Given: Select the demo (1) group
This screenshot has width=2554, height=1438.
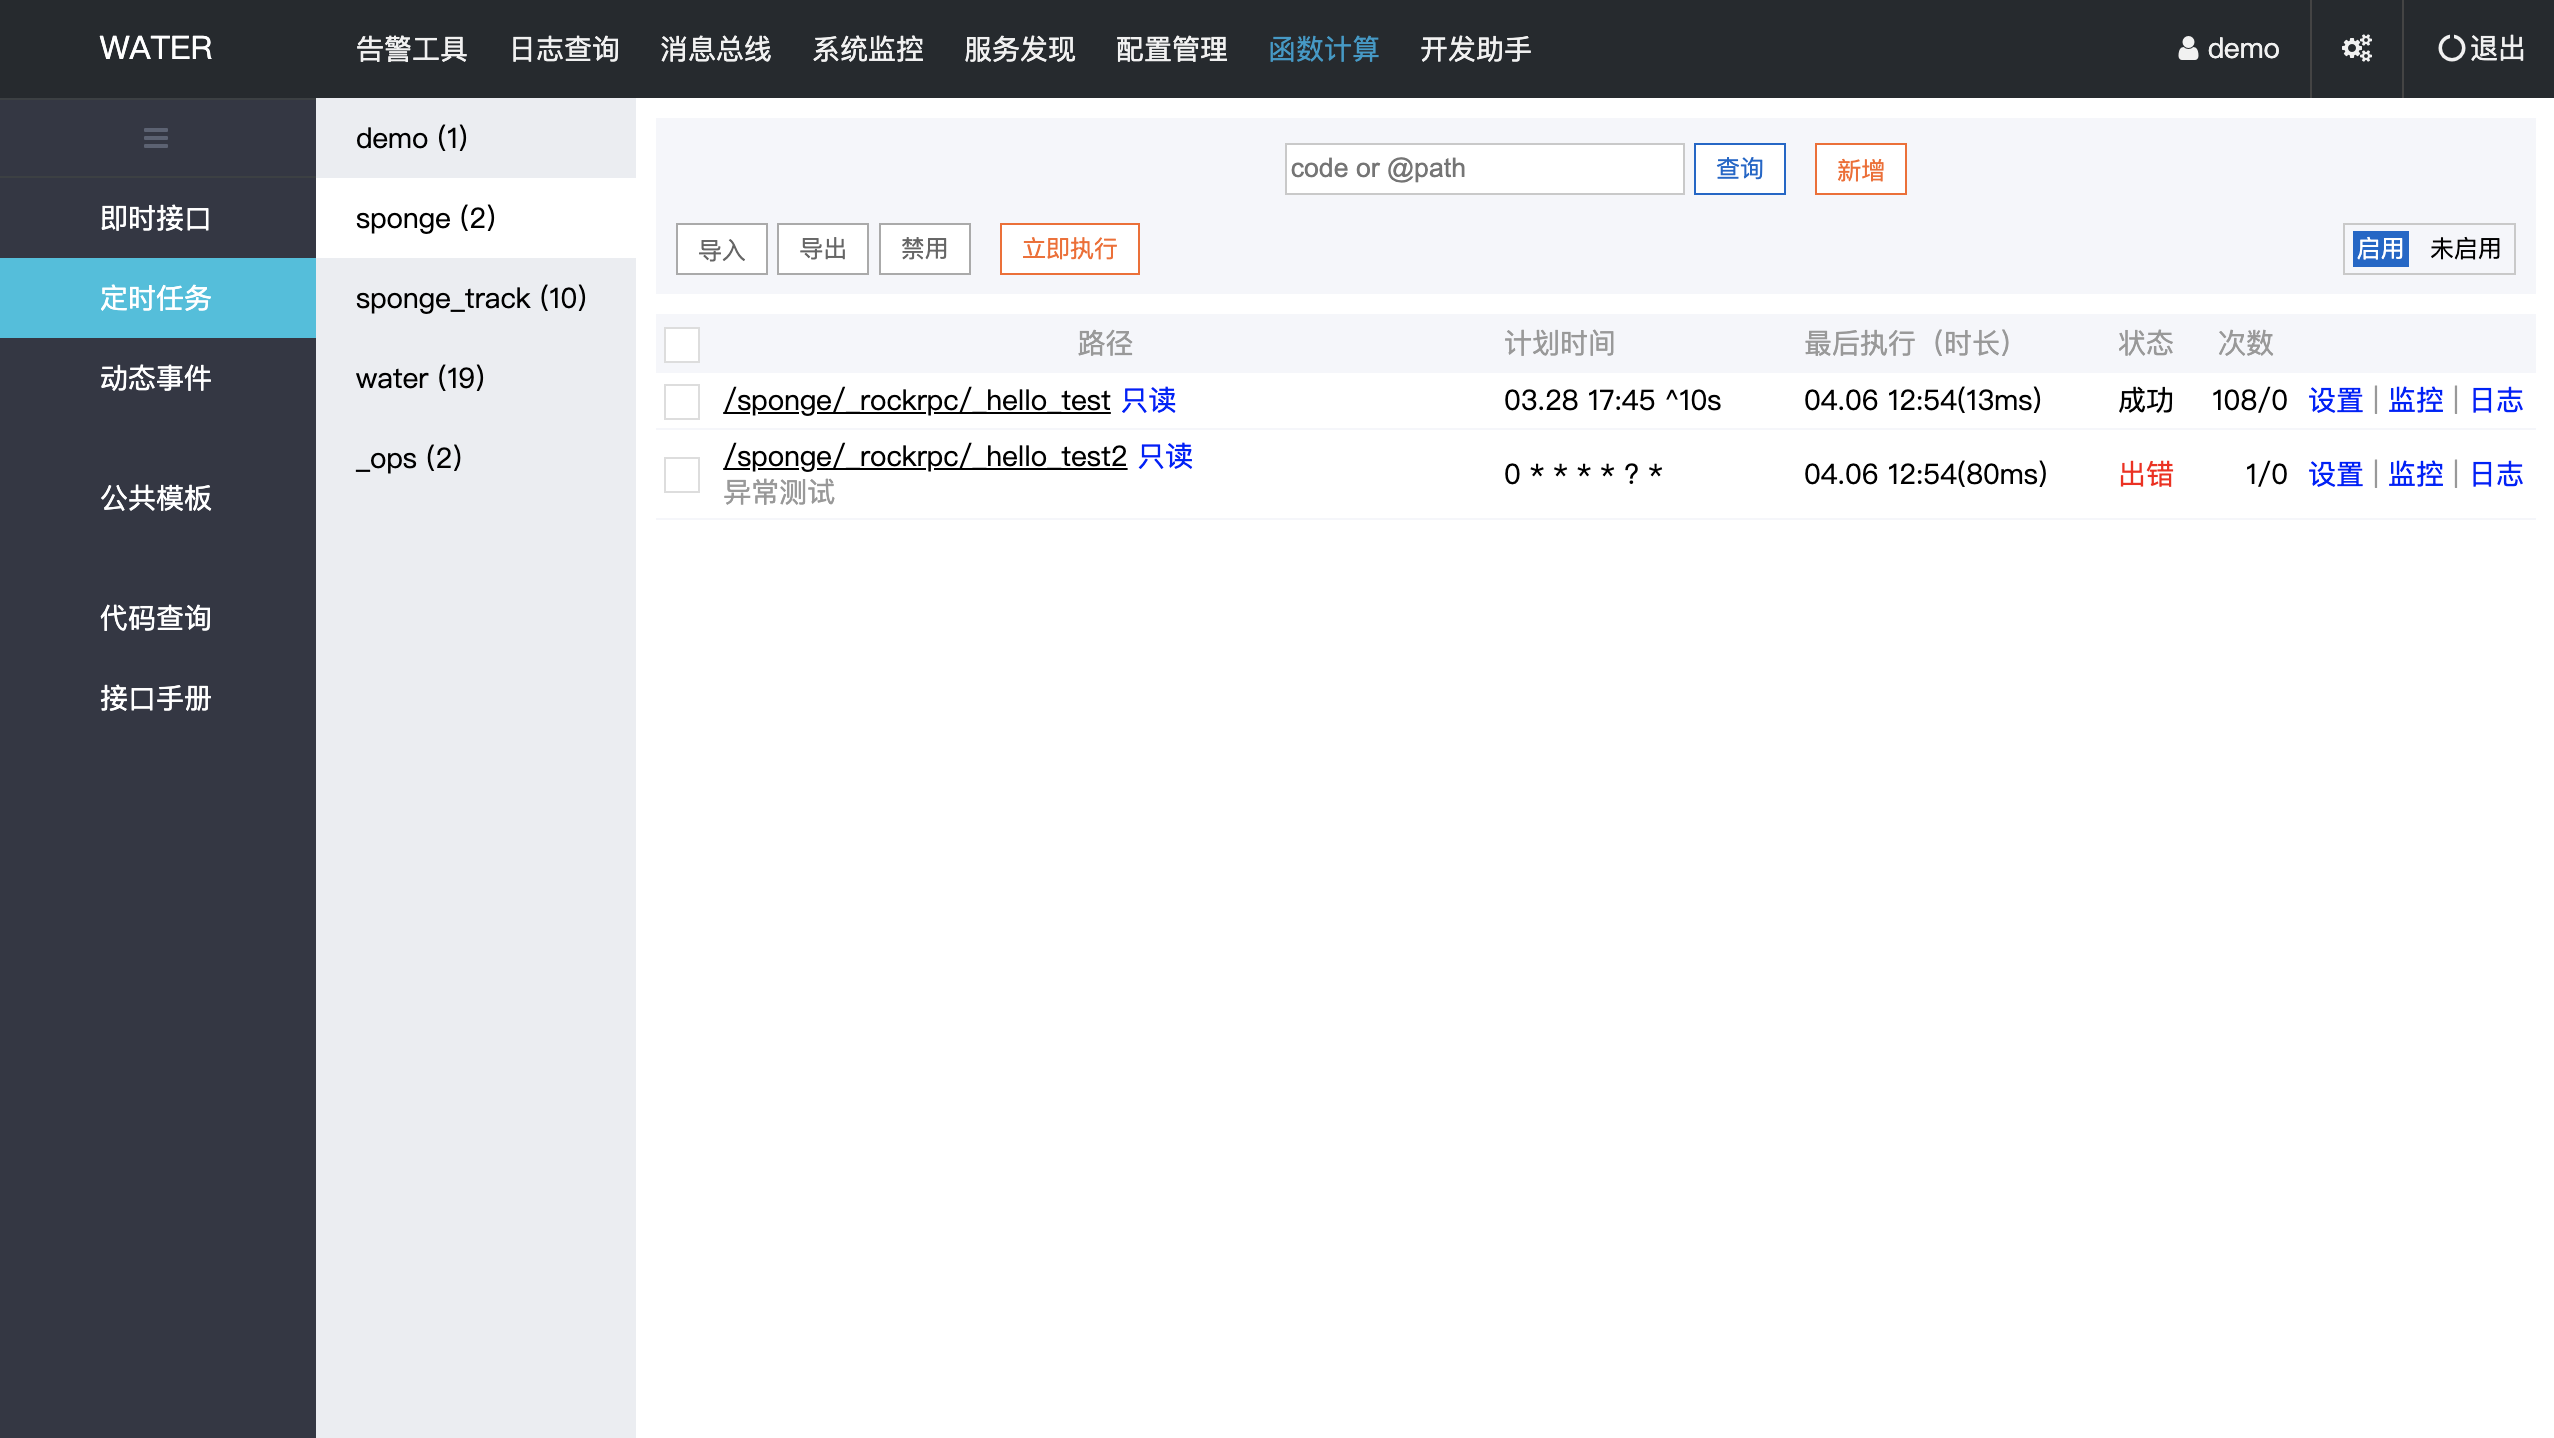Looking at the screenshot, I should point(476,138).
